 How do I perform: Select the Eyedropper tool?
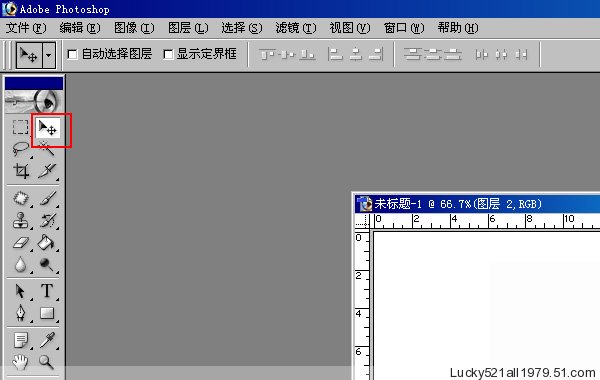[47, 340]
